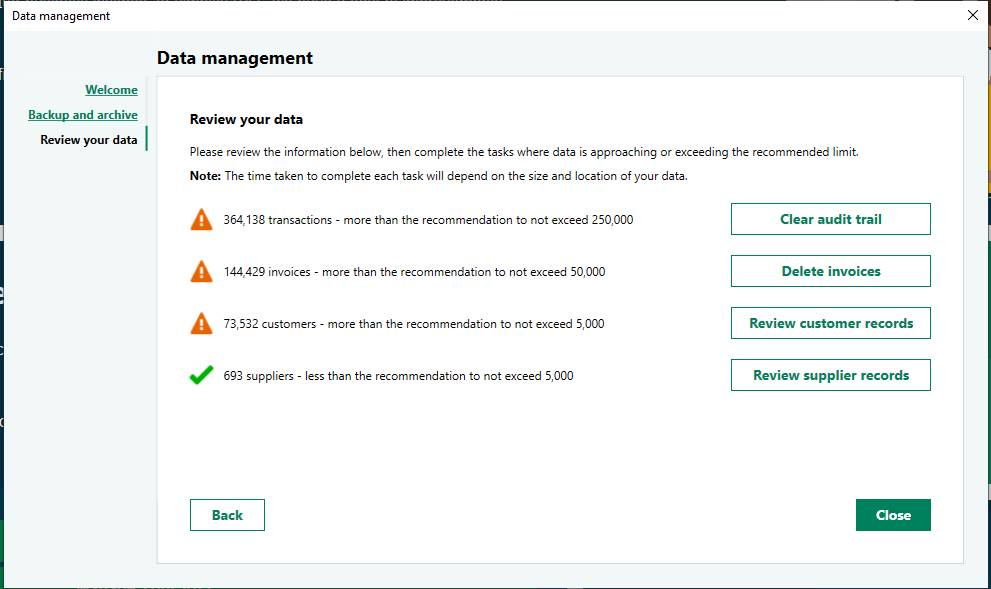
Task: Click the green "Close" button
Action: click(892, 514)
